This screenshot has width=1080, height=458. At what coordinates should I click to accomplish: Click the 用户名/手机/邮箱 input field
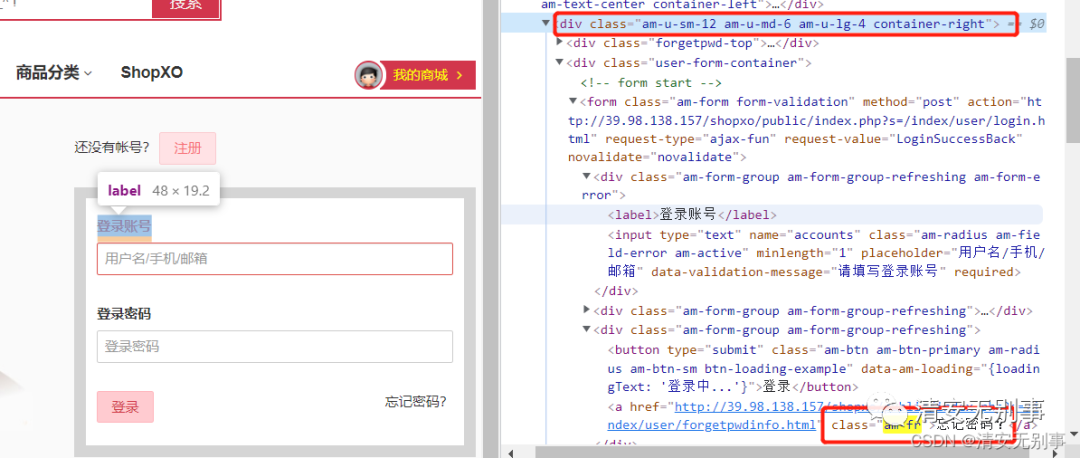[275, 259]
